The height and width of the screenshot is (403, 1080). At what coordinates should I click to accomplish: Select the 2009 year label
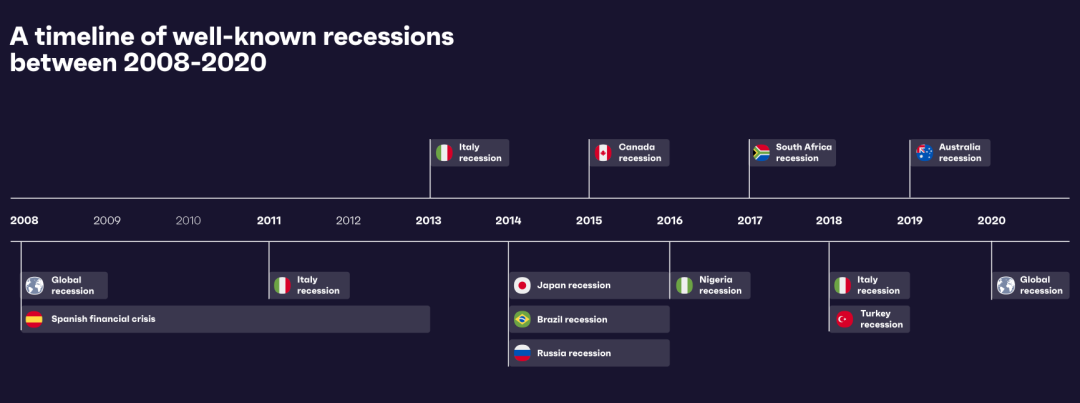[x=106, y=220]
